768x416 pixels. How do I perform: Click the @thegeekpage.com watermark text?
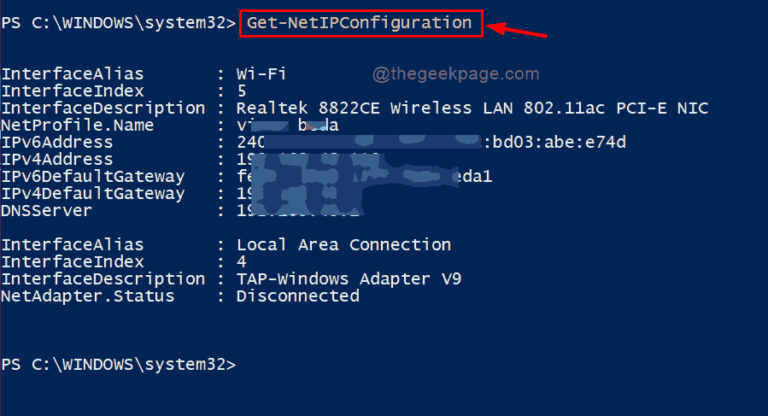click(x=456, y=74)
